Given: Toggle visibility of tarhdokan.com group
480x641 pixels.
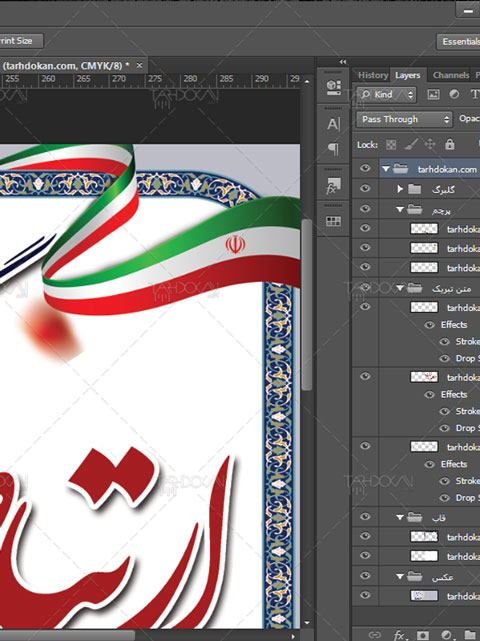Looking at the screenshot, I should coord(365,168).
